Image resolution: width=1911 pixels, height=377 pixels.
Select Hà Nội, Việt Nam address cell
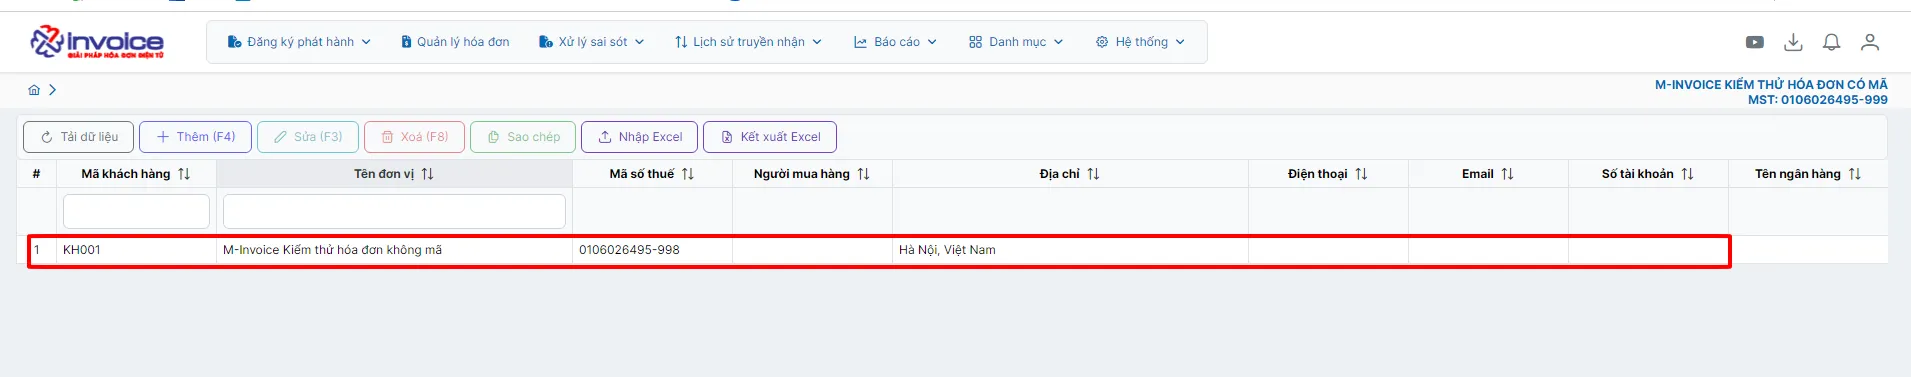[1070, 250]
